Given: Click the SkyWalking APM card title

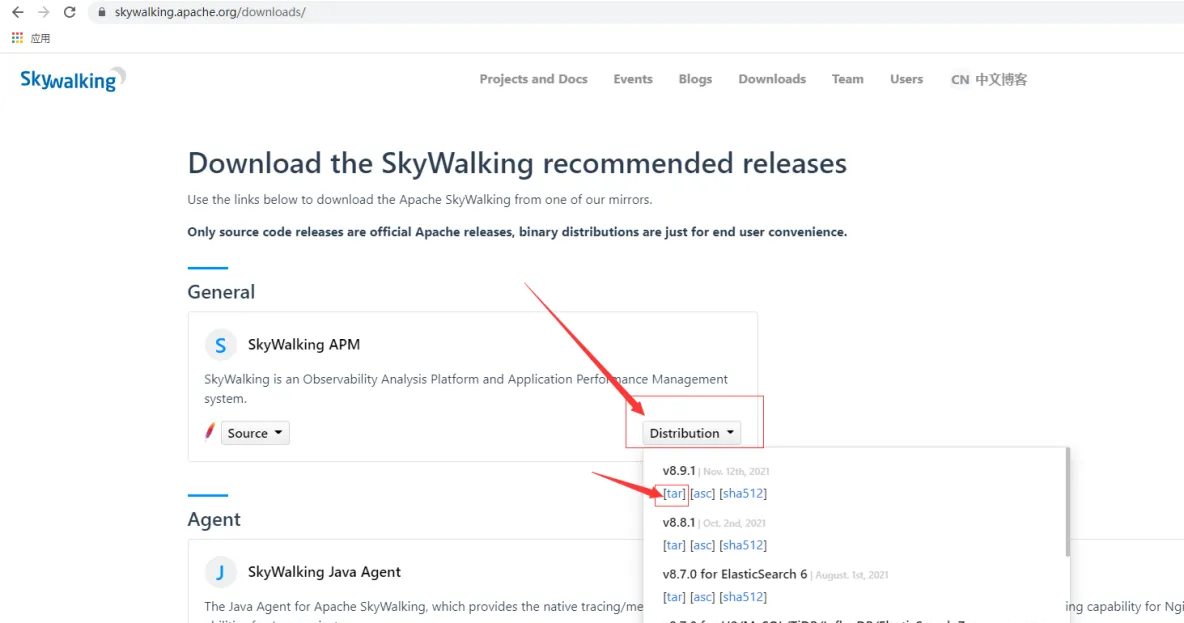Looking at the screenshot, I should pyautogui.click(x=304, y=344).
